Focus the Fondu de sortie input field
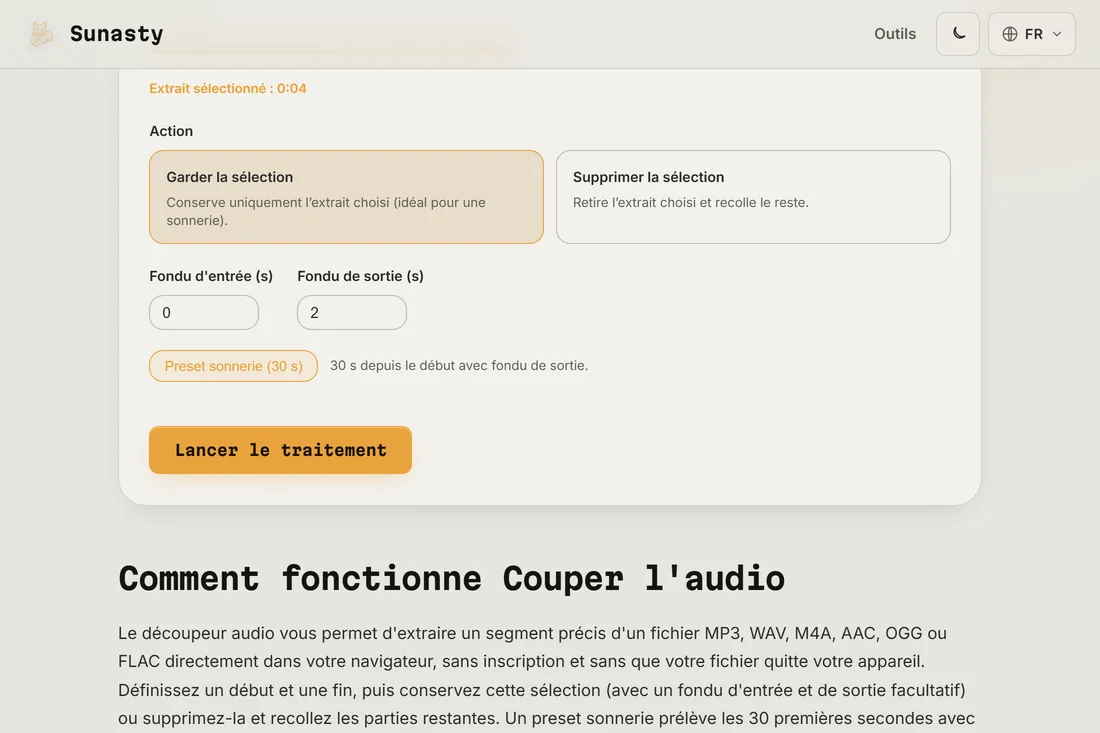1100x733 pixels. coord(351,312)
